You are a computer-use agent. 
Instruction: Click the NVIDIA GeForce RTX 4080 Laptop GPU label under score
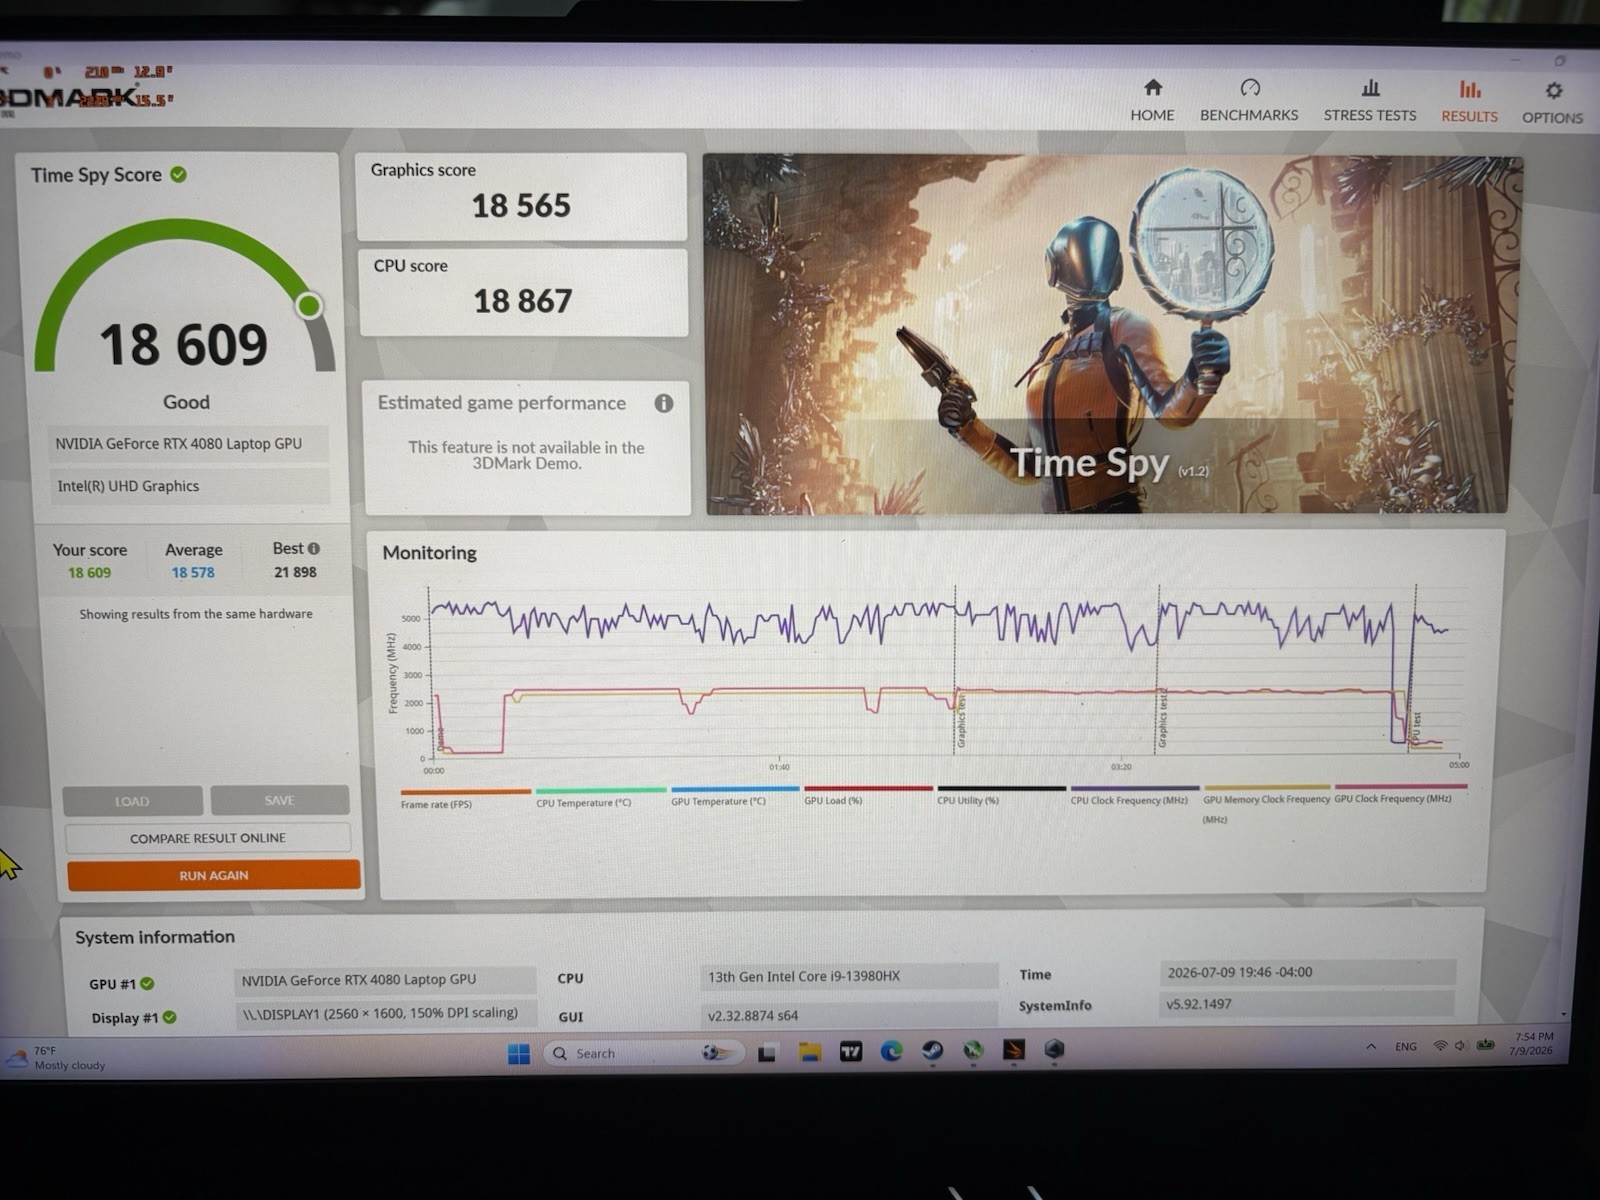pyautogui.click(x=188, y=444)
